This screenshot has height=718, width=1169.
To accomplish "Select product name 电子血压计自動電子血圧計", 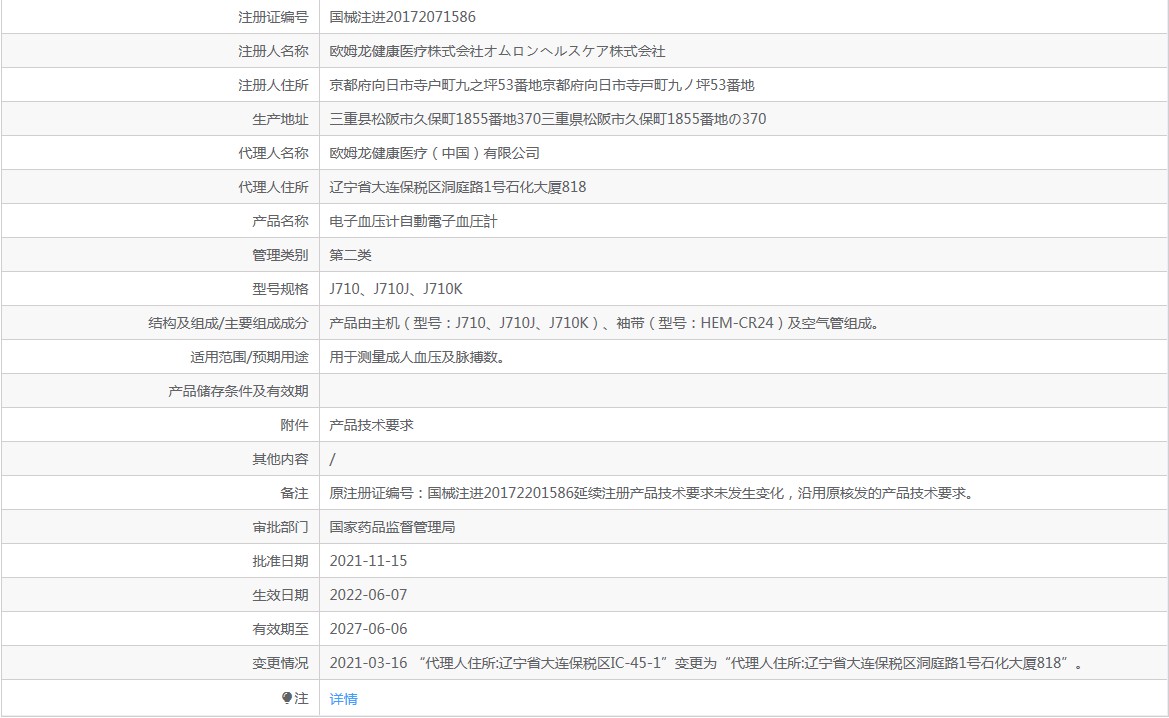I will [413, 221].
